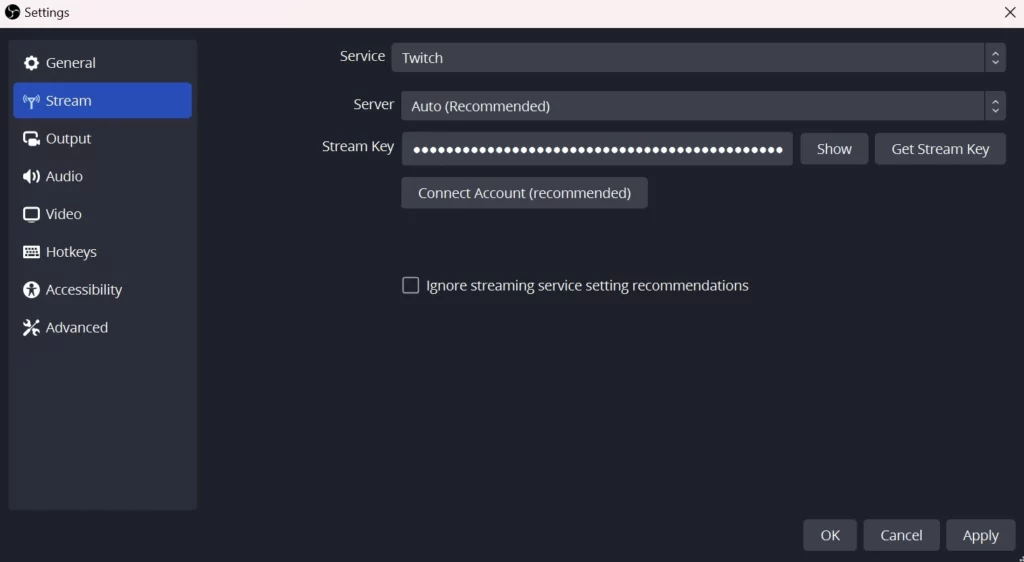Image resolution: width=1024 pixels, height=562 pixels.
Task: Switch to the Hotkeys settings tab
Action: point(103,252)
